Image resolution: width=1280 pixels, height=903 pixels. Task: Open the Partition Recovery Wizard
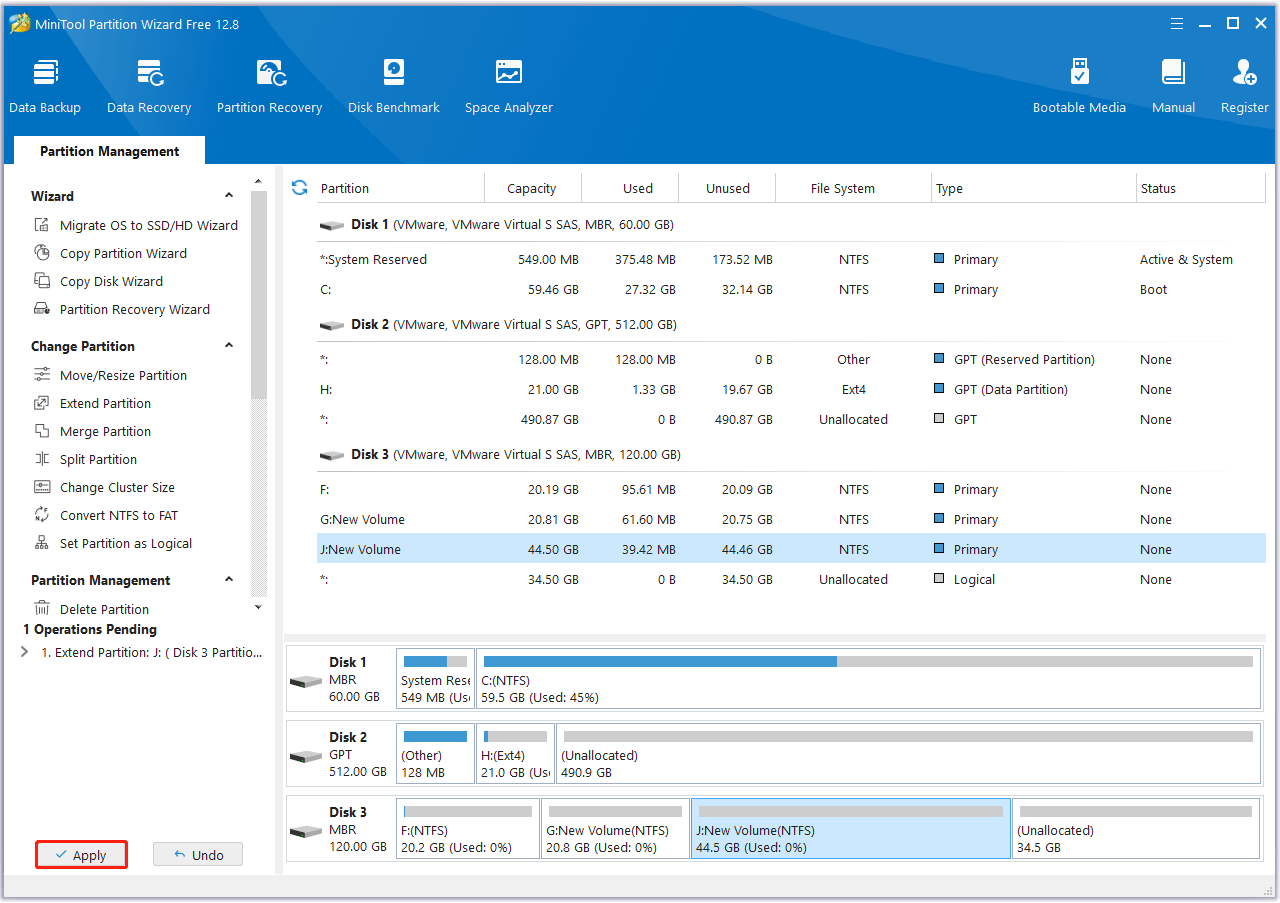click(122, 309)
